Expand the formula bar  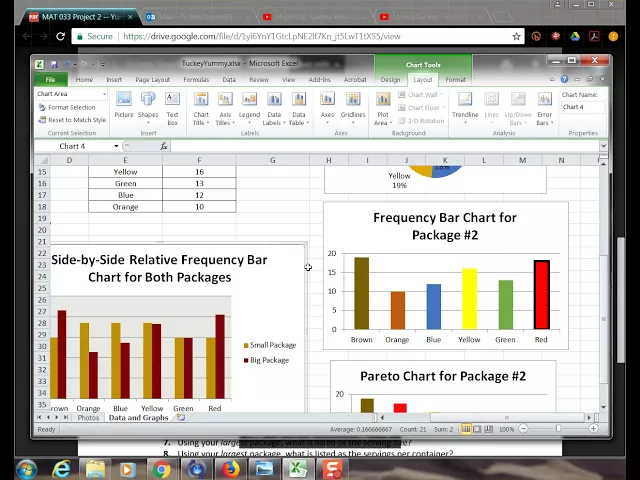tap(604, 146)
